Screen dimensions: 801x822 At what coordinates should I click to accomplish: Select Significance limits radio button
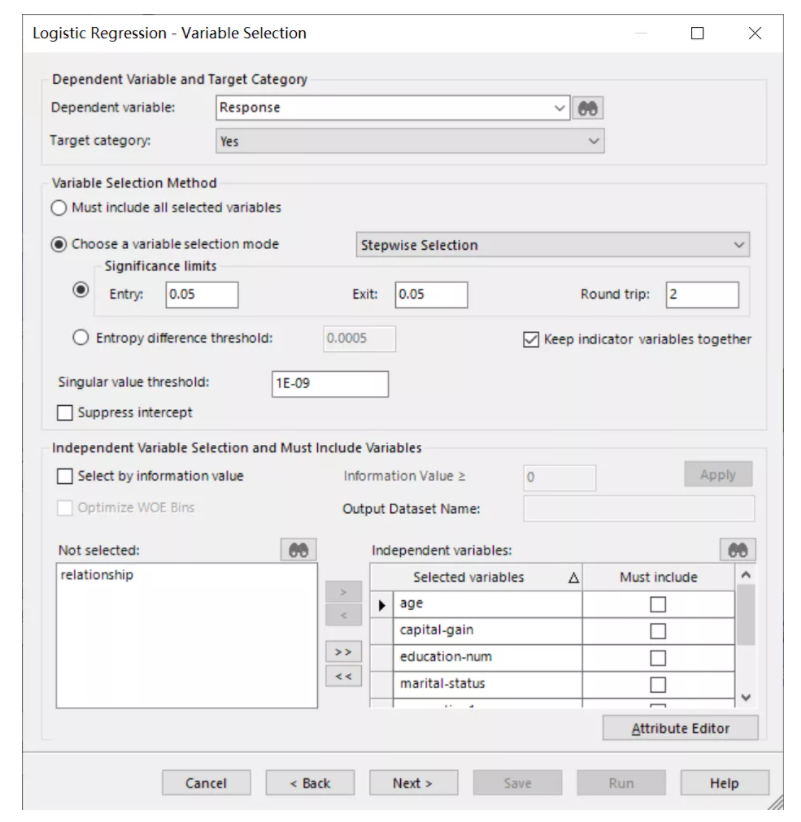(81, 289)
